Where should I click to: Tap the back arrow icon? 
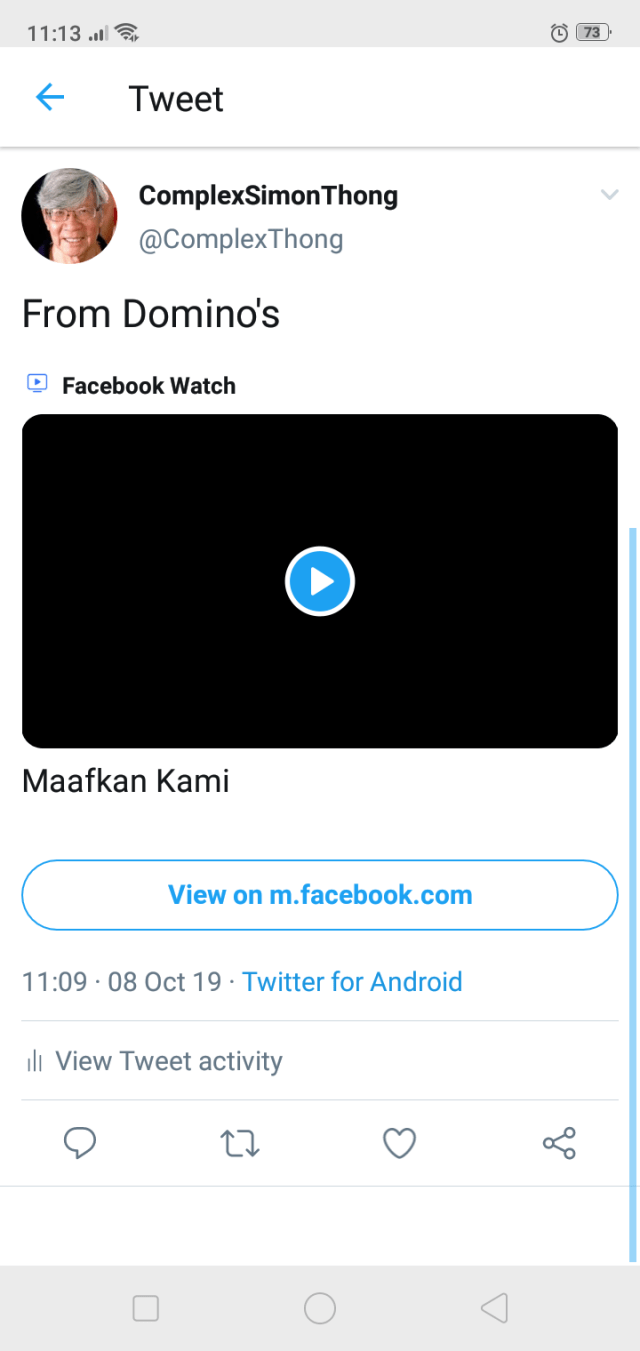coord(49,97)
